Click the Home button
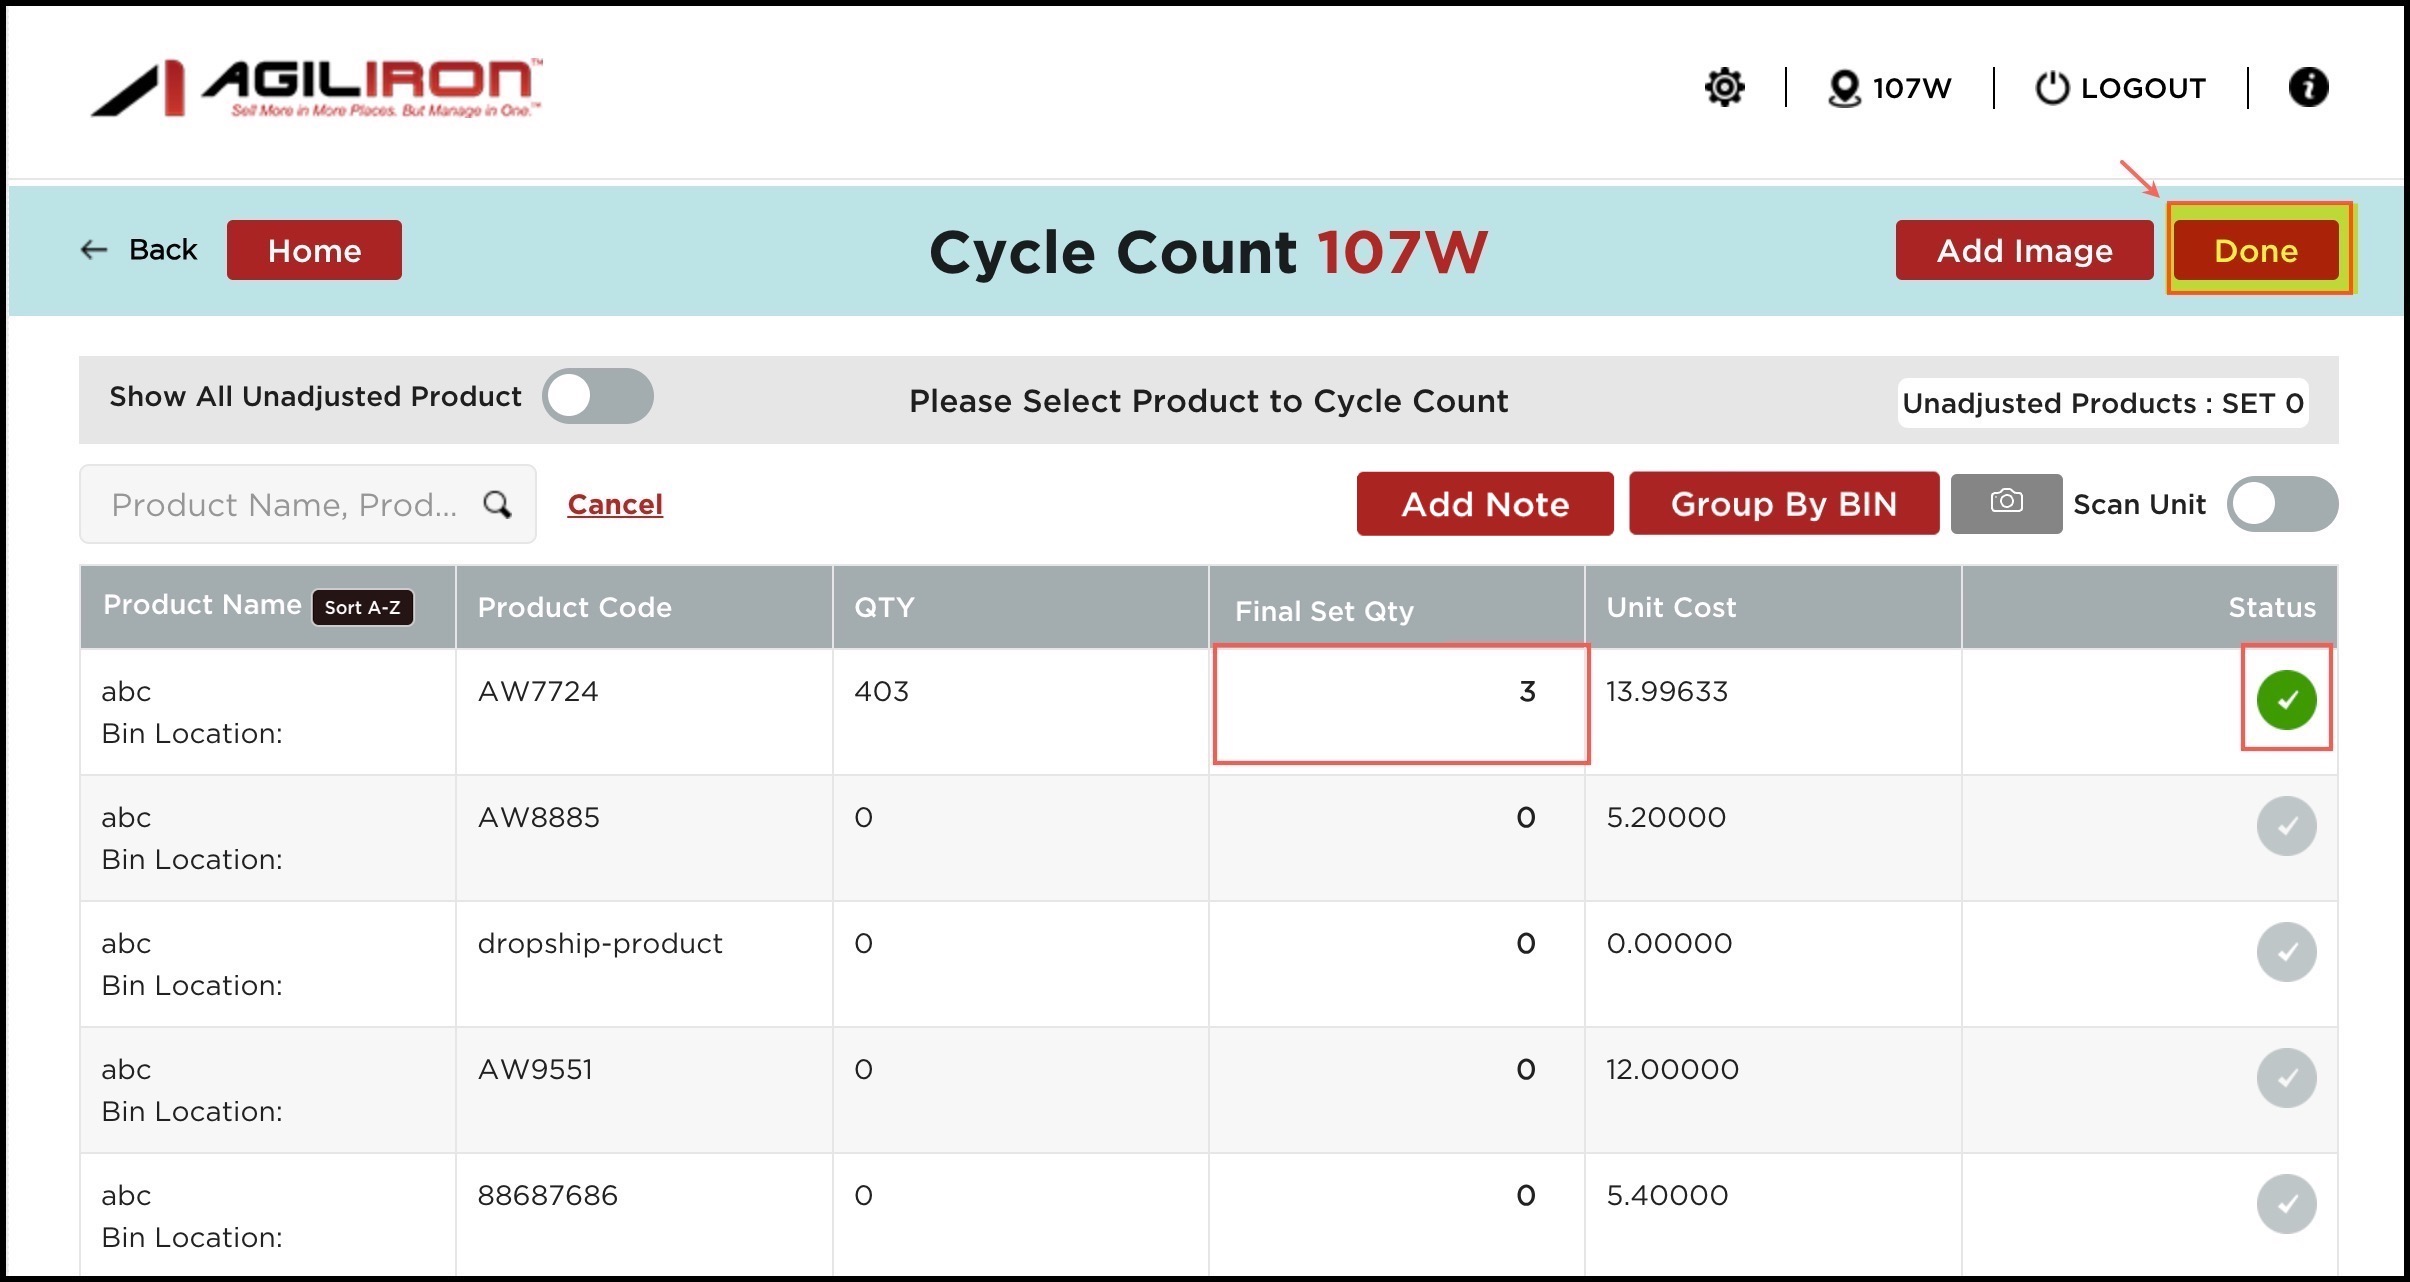2410x1282 pixels. (314, 250)
